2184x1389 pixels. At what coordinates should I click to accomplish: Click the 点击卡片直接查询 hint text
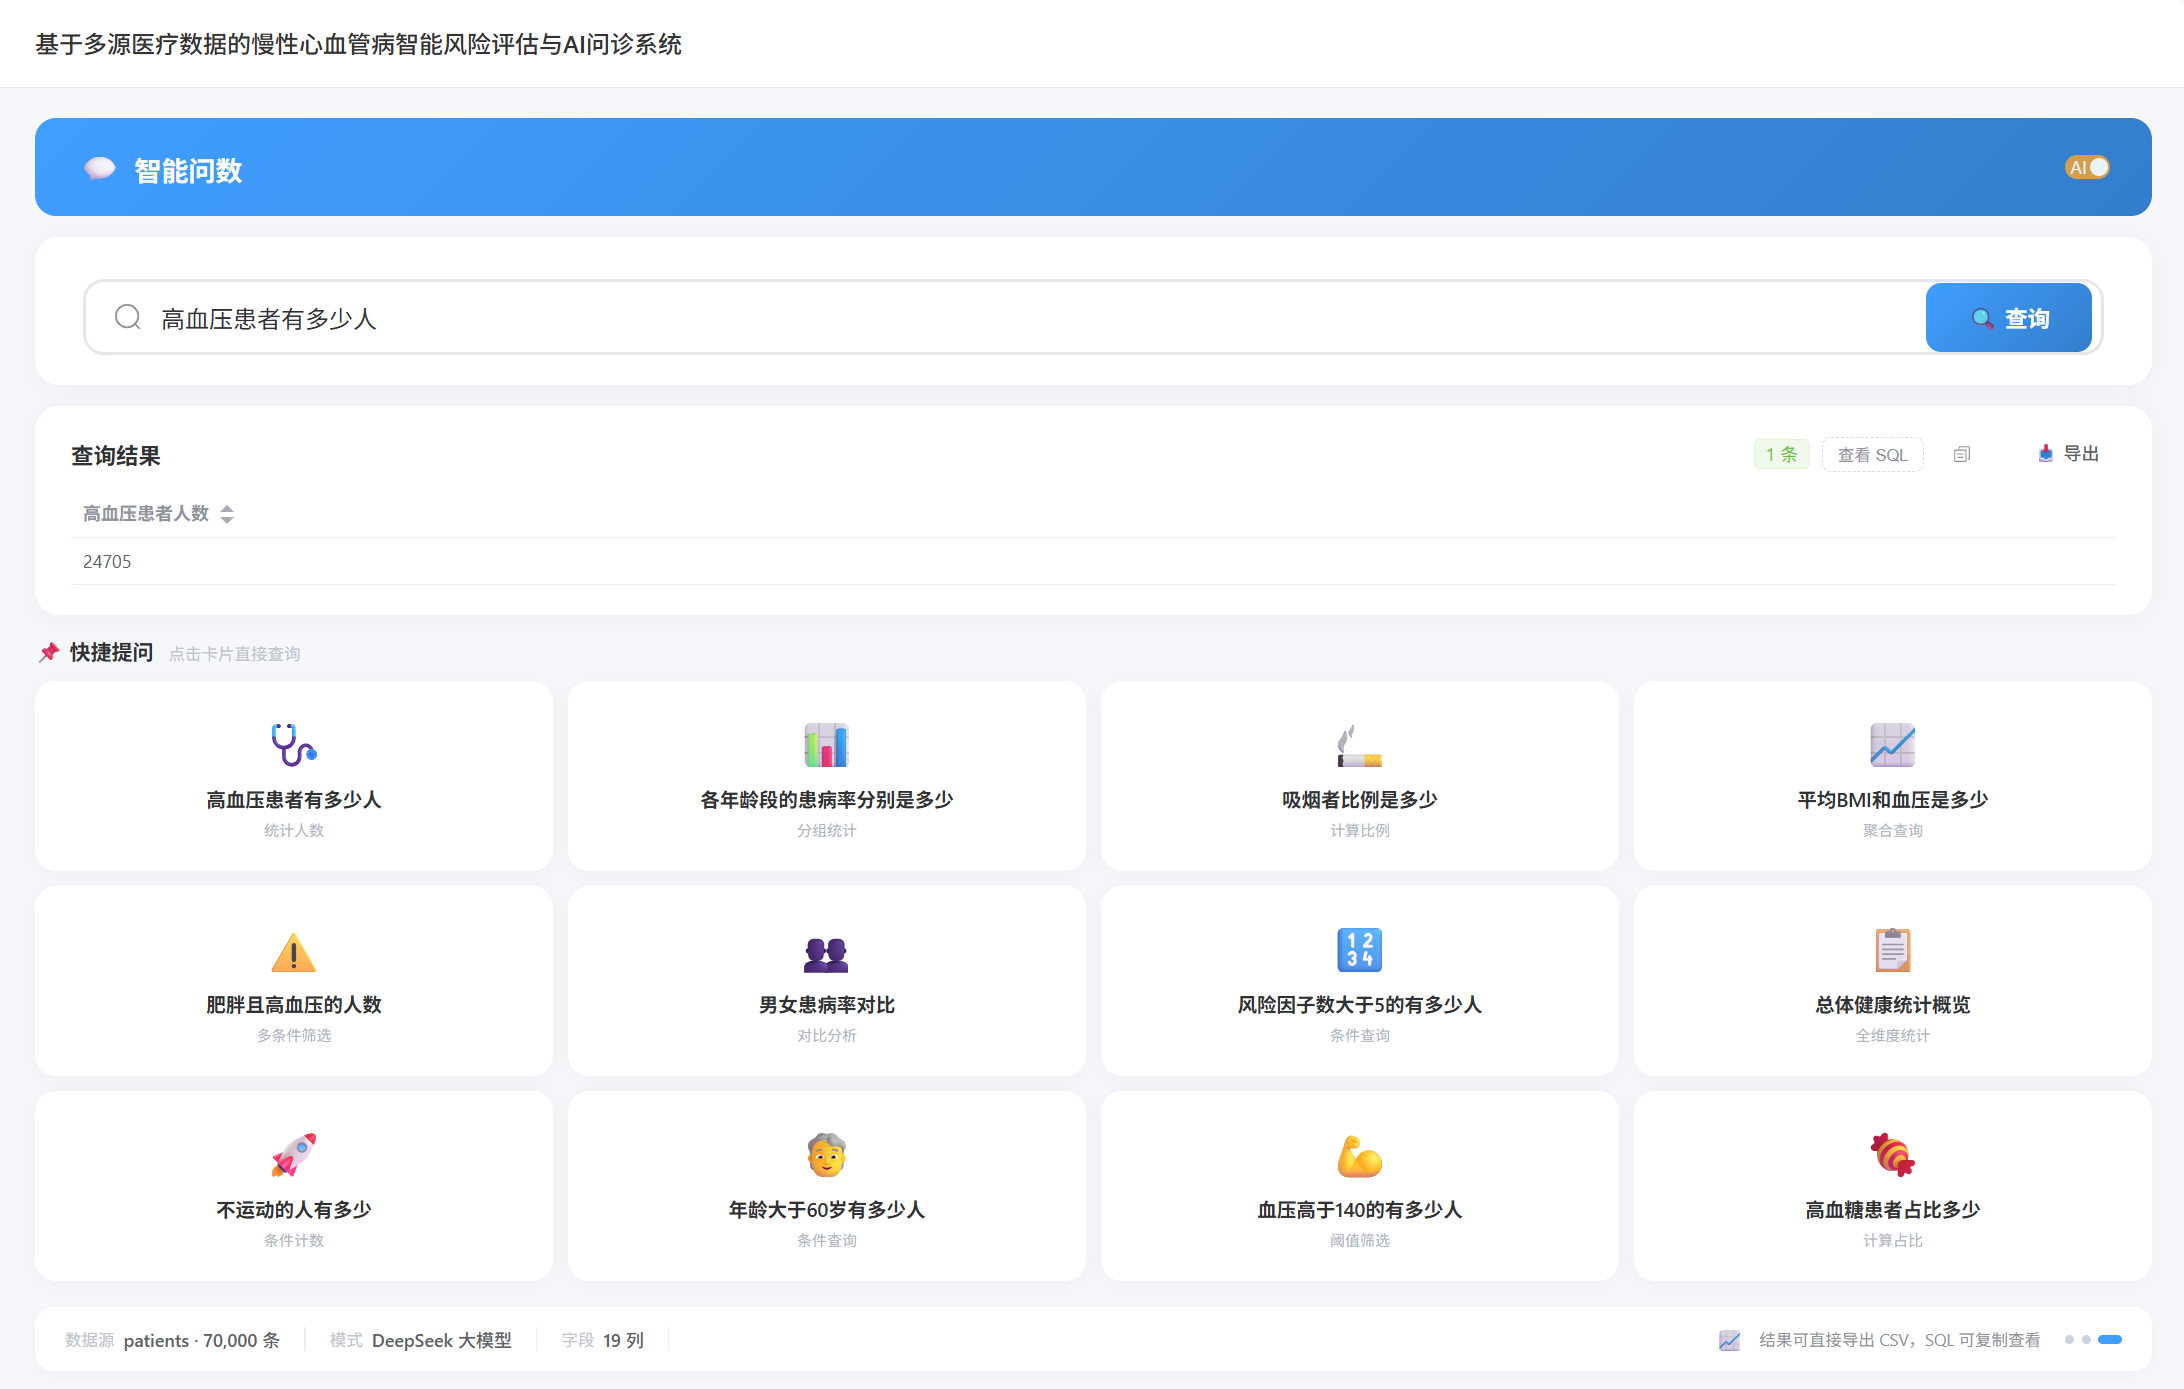coord(234,654)
